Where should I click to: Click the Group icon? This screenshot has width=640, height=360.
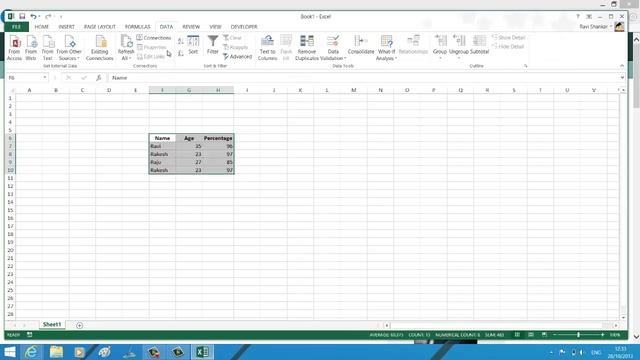click(x=440, y=45)
